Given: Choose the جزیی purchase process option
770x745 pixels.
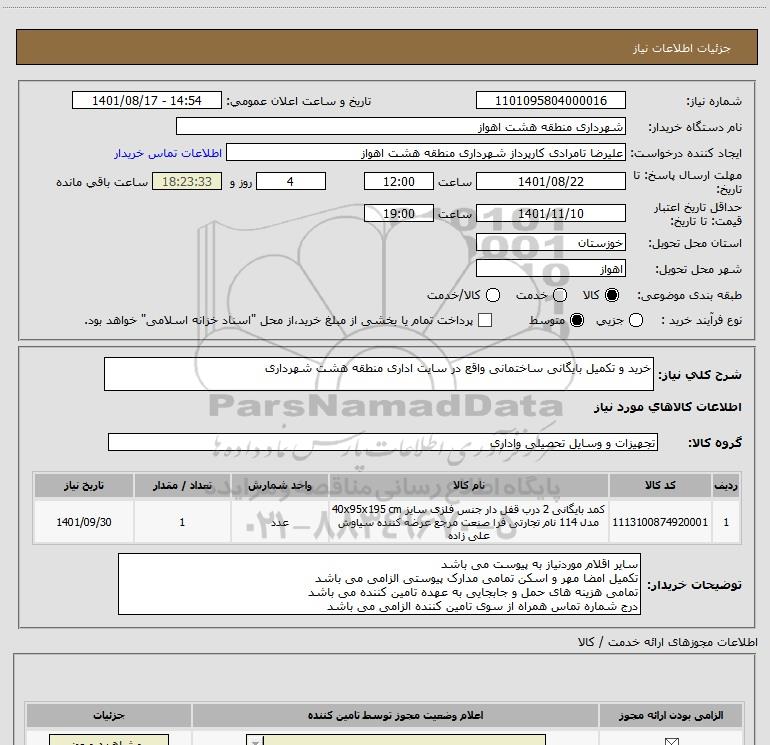Looking at the screenshot, I should [x=635, y=320].
